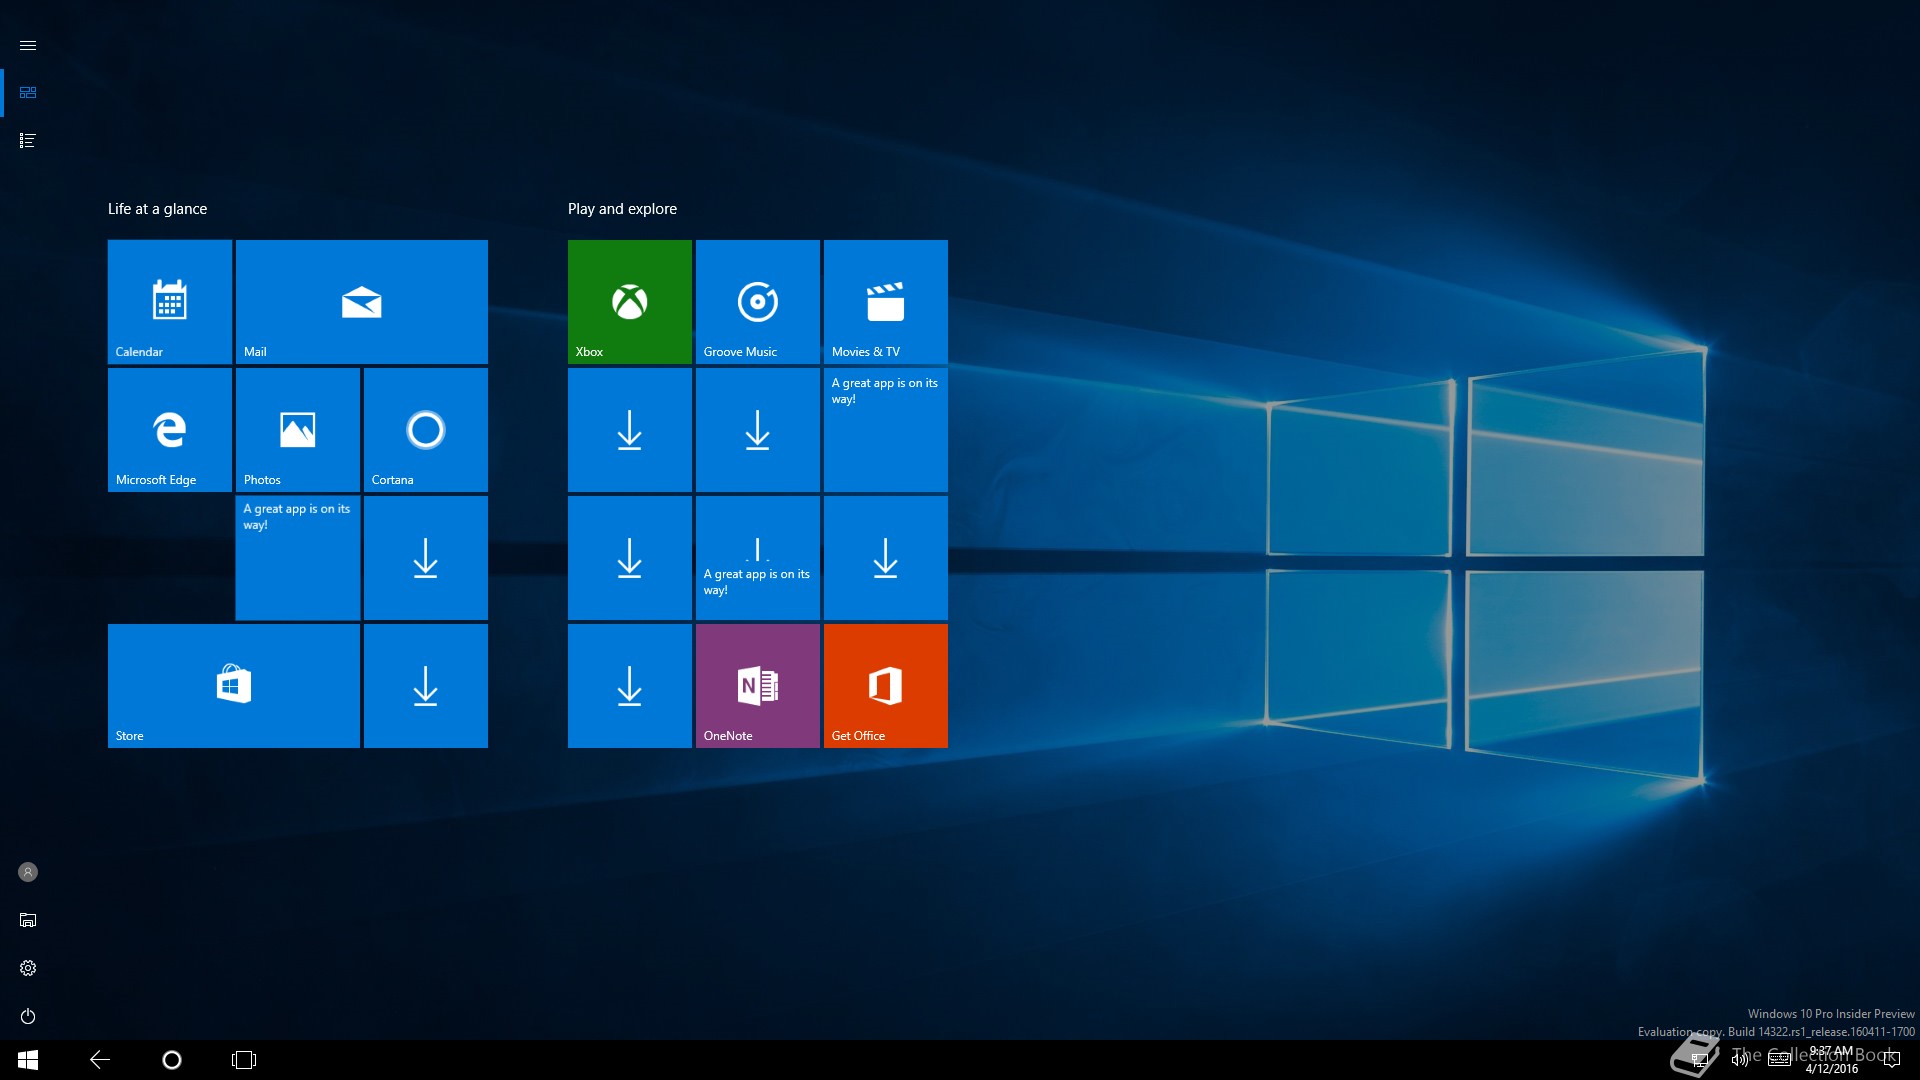
Task: Open the Action Center notifications icon
Action: tap(1891, 1060)
